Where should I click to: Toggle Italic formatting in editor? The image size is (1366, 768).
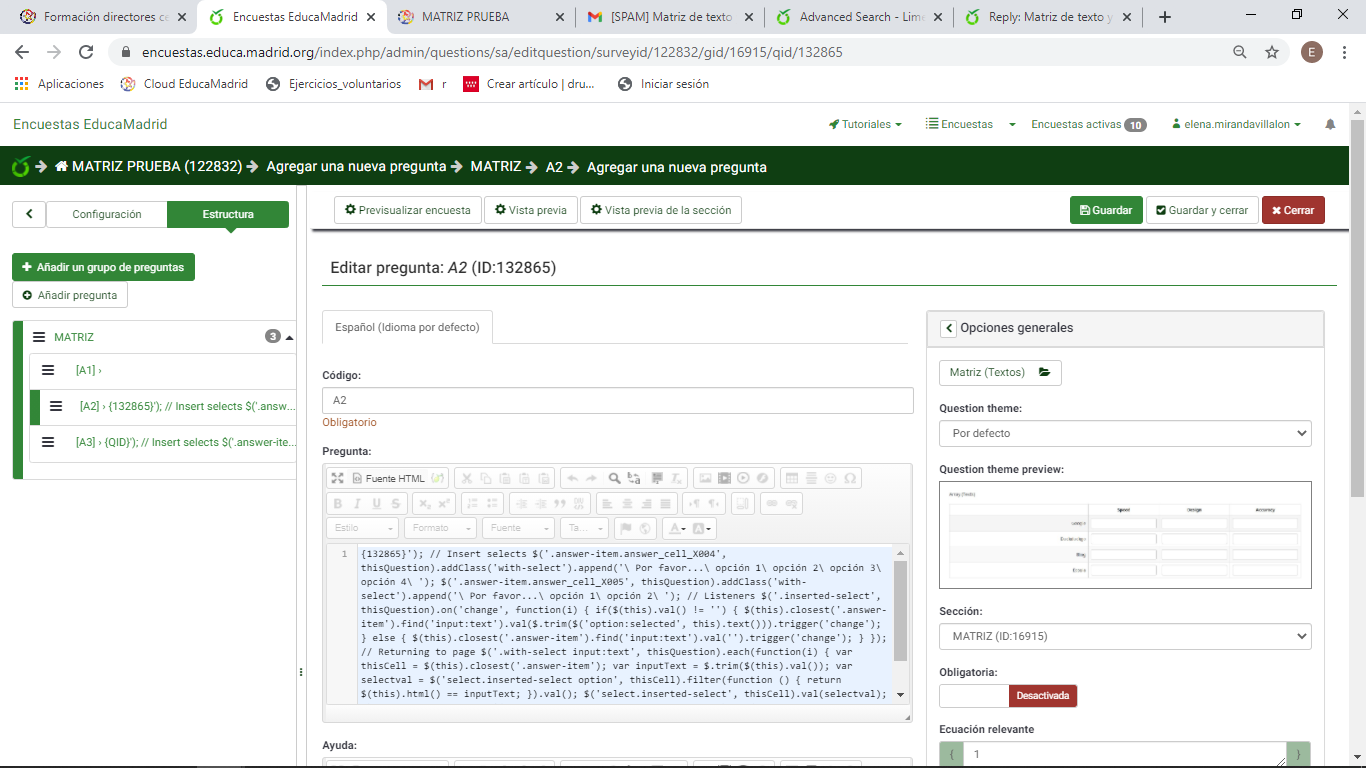tap(357, 503)
